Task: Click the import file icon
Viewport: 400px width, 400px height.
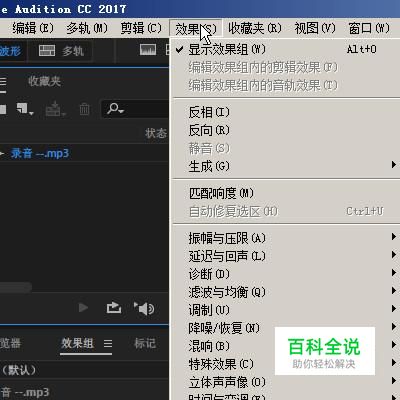Action: click(x=55, y=109)
